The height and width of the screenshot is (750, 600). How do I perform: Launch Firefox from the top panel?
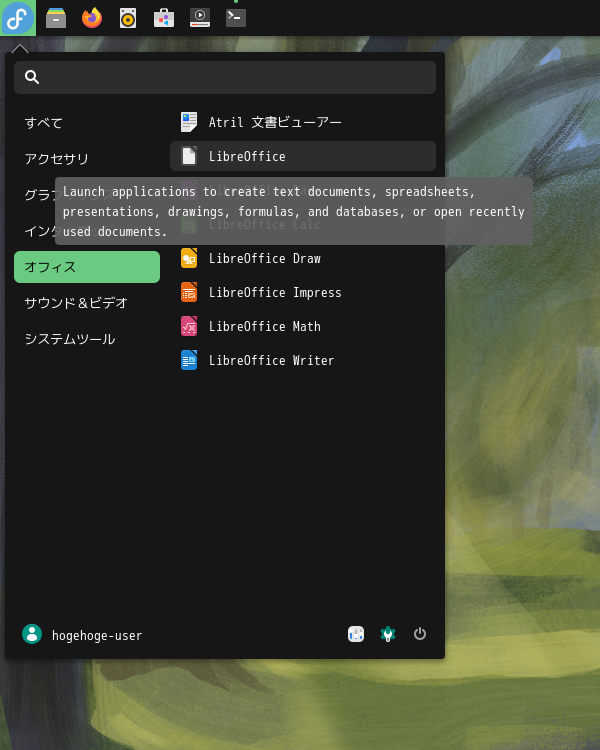pyautogui.click(x=92, y=18)
